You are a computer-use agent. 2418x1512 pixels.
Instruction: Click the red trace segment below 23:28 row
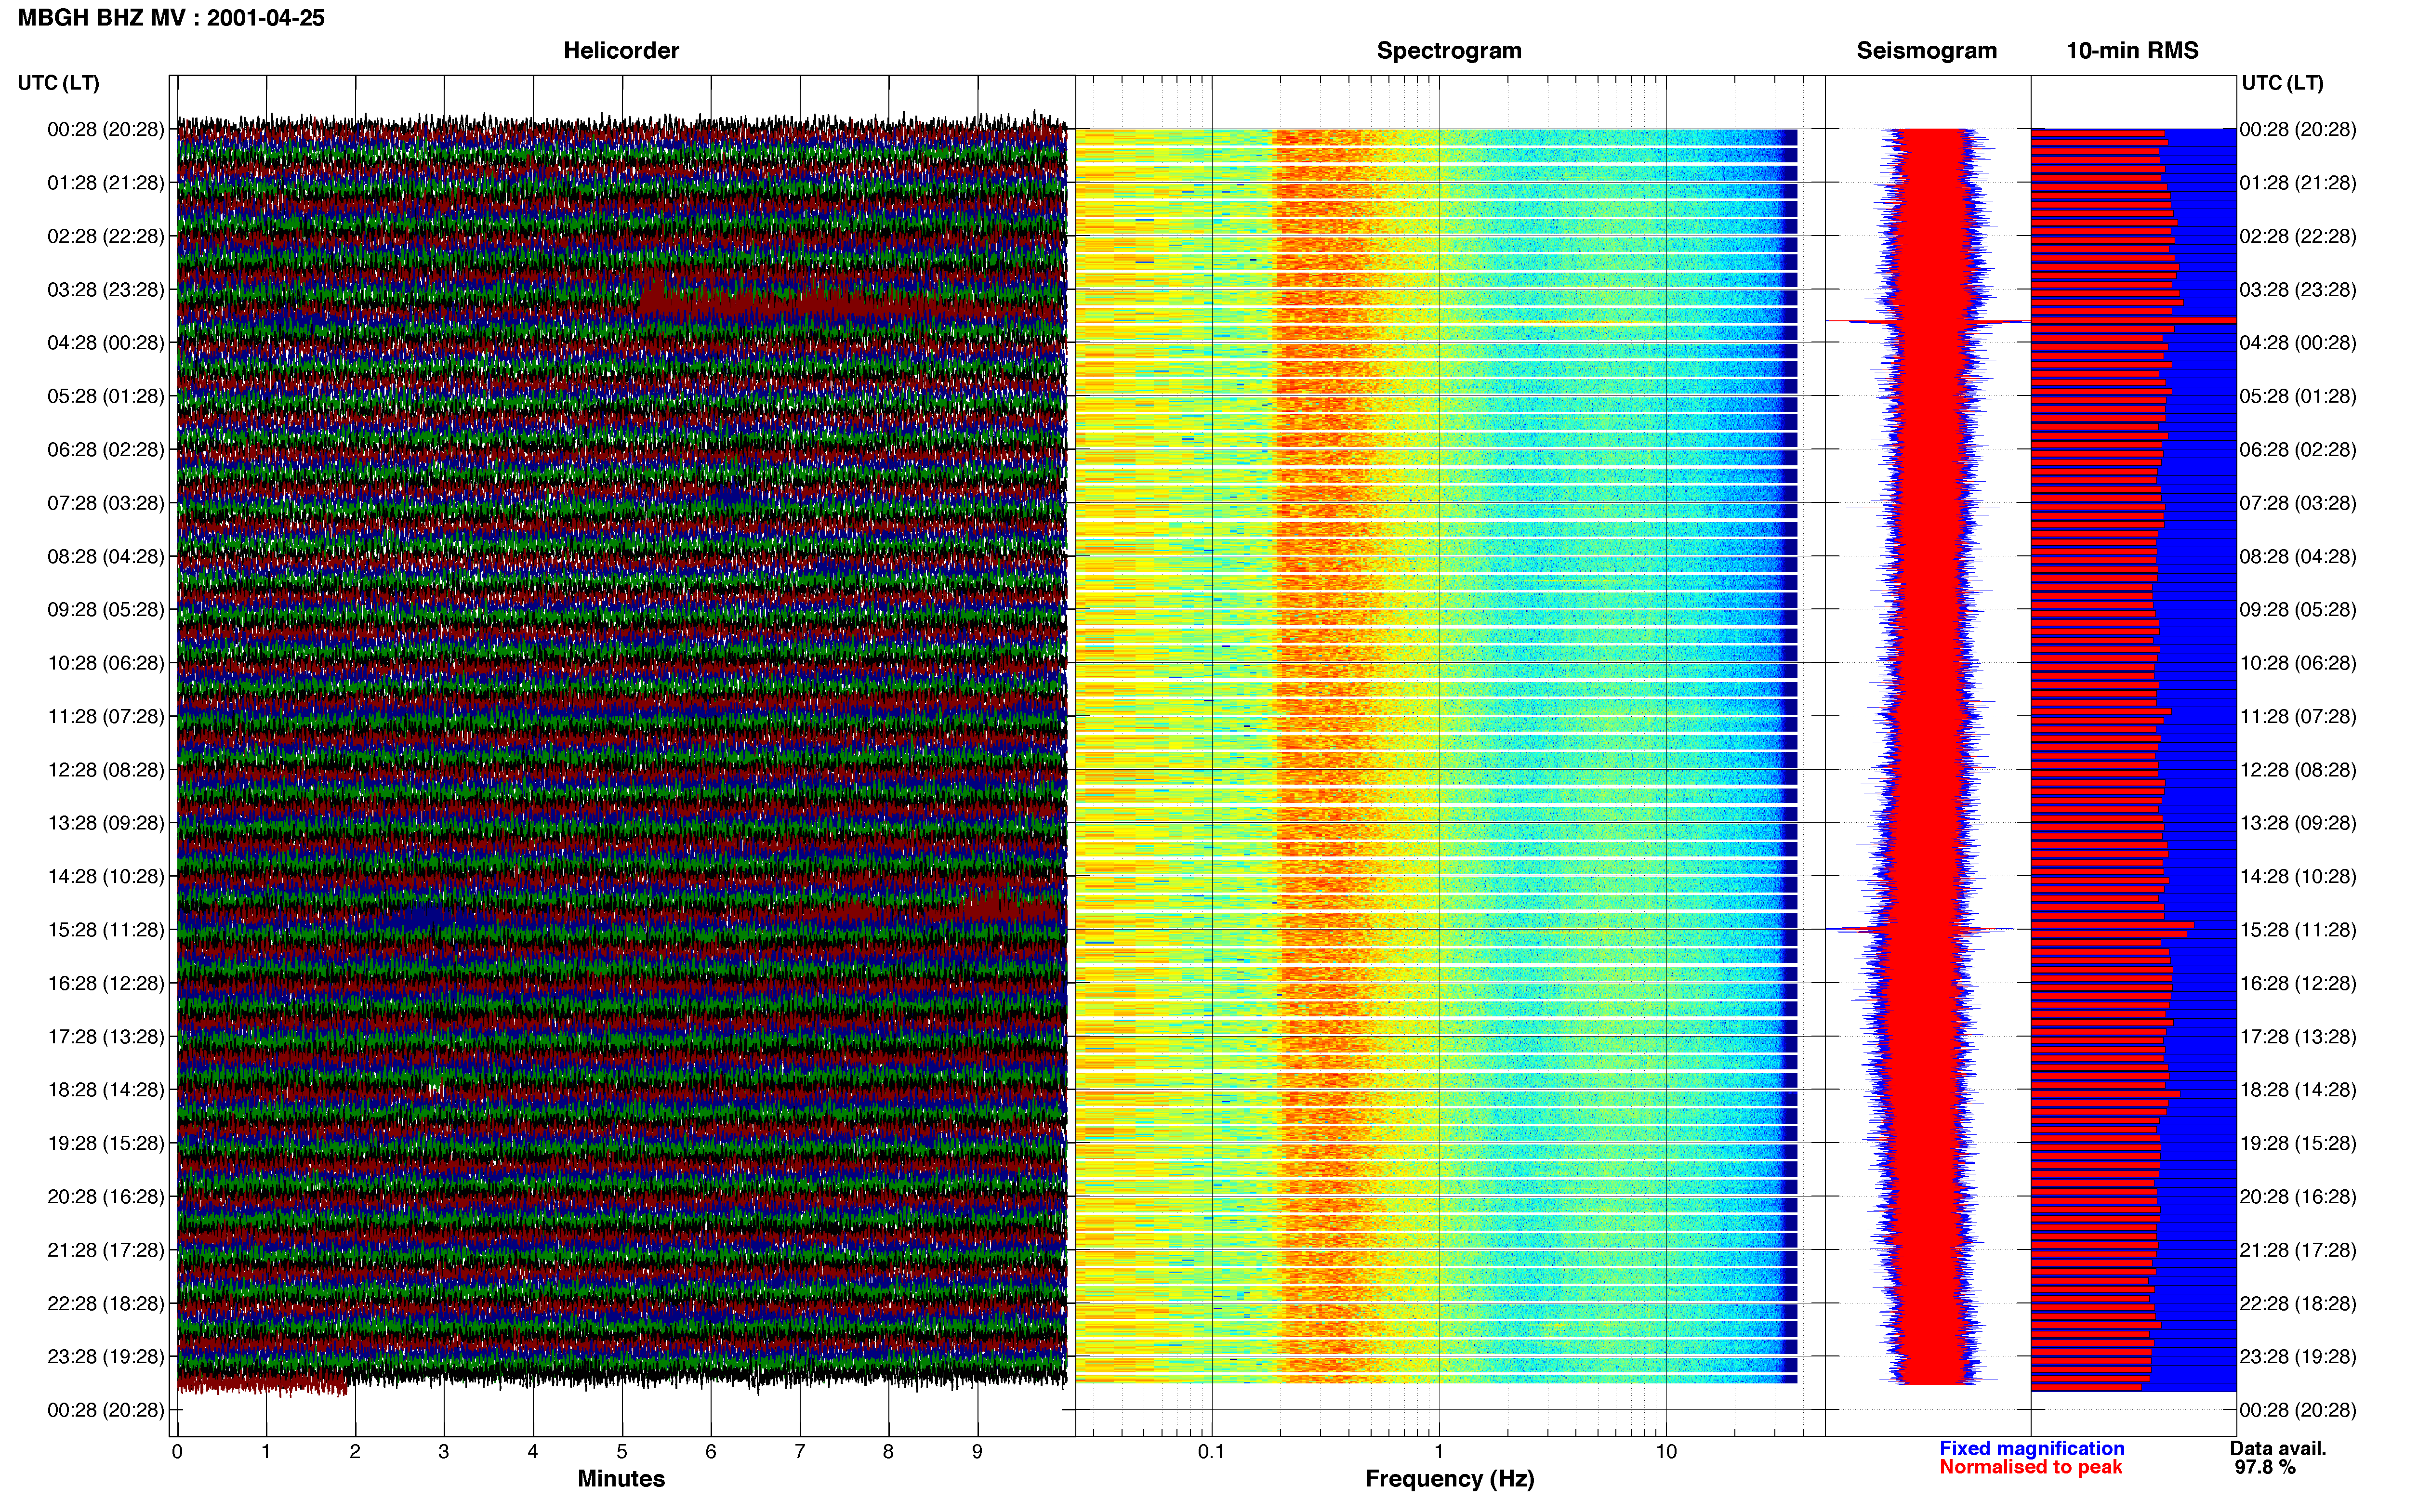[x=262, y=1385]
